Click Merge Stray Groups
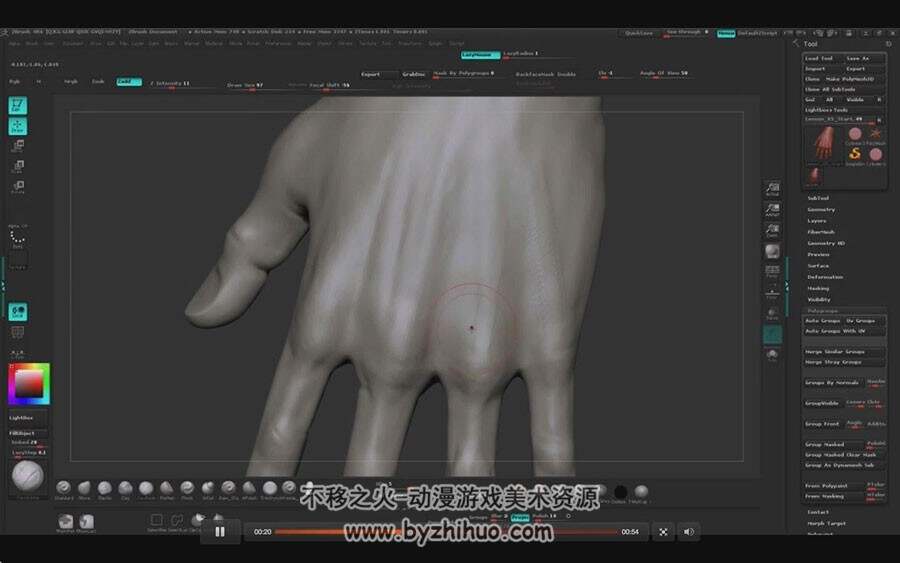Viewport: 900px width, 563px height. tap(843, 362)
